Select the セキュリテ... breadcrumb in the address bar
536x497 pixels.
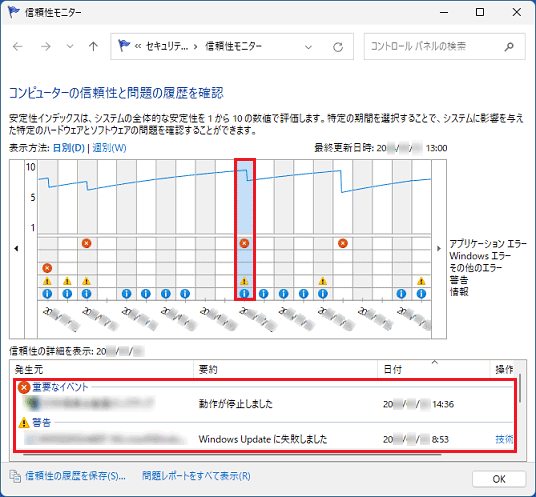coord(167,46)
